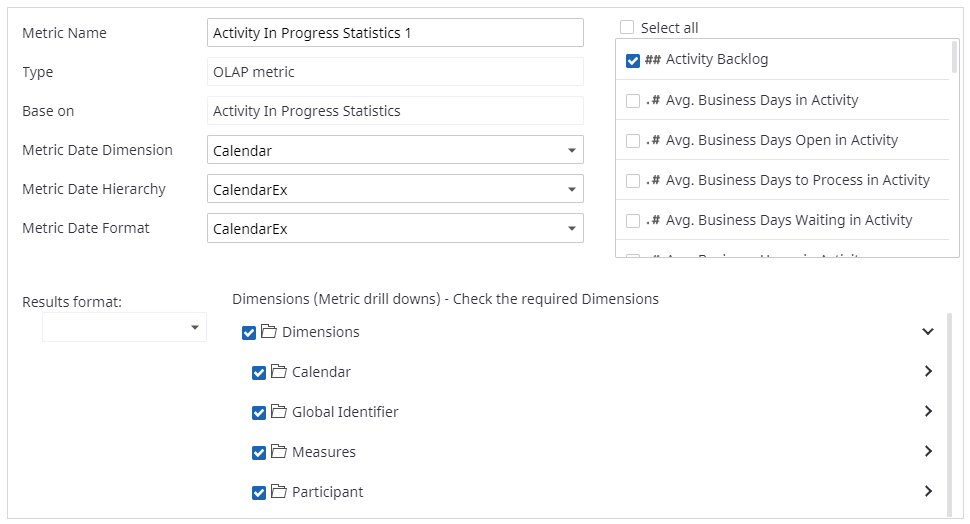Click the ## icon beside Activity Backlog
The image size is (970, 524).
coord(653,60)
